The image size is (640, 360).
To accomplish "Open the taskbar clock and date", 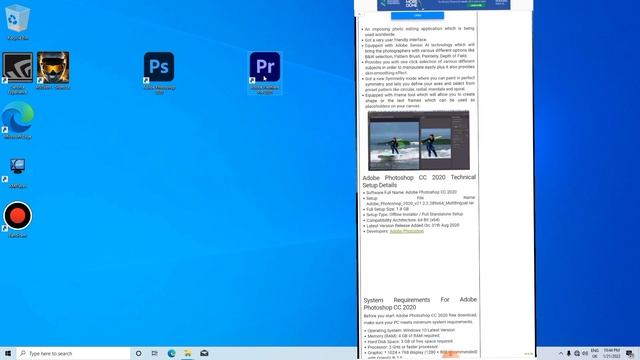I will tap(611, 353).
